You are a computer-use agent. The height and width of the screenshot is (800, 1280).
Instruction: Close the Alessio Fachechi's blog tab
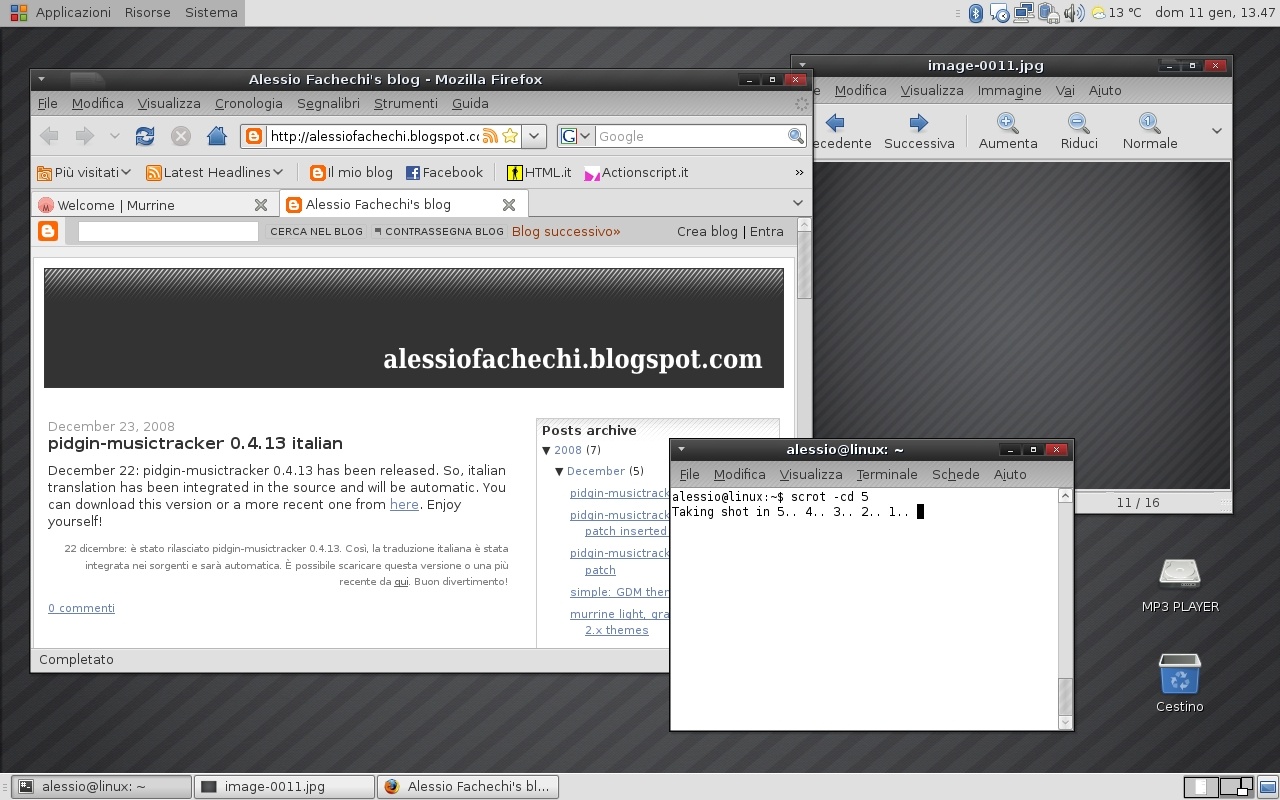[509, 205]
